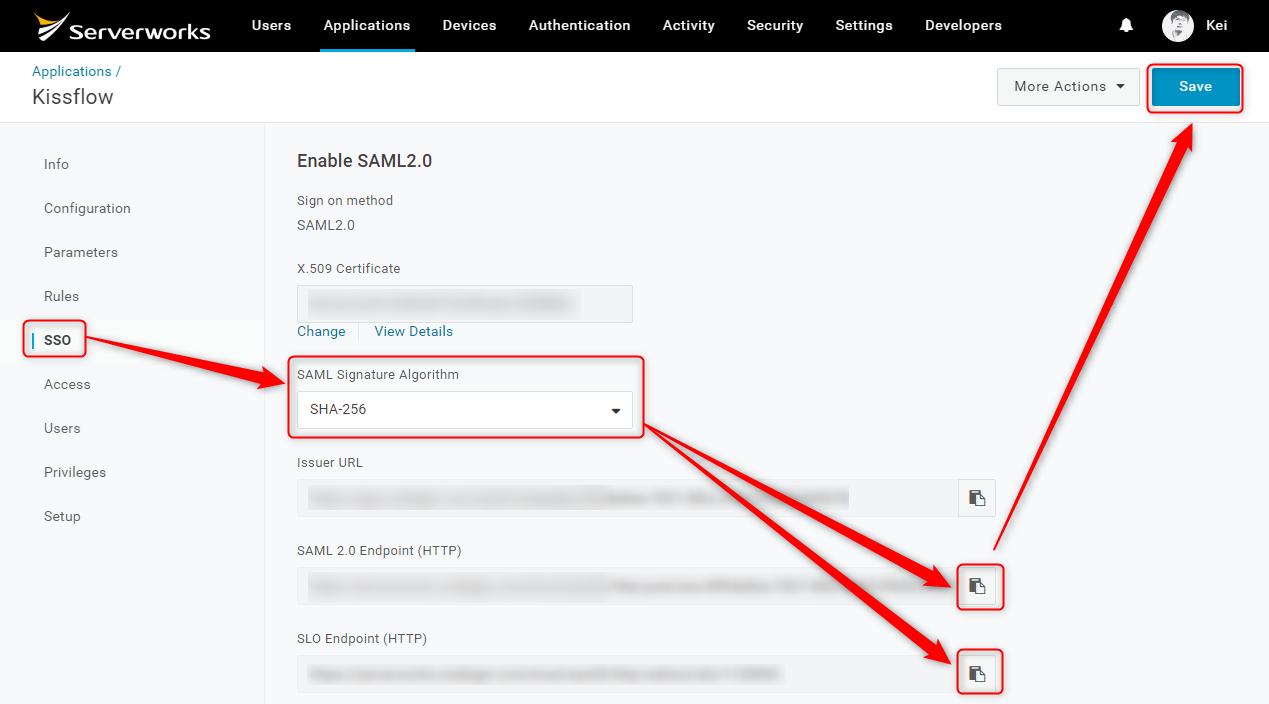Click the Serverworks logo
This screenshot has width=1269, height=704.
pyautogui.click(x=122, y=27)
